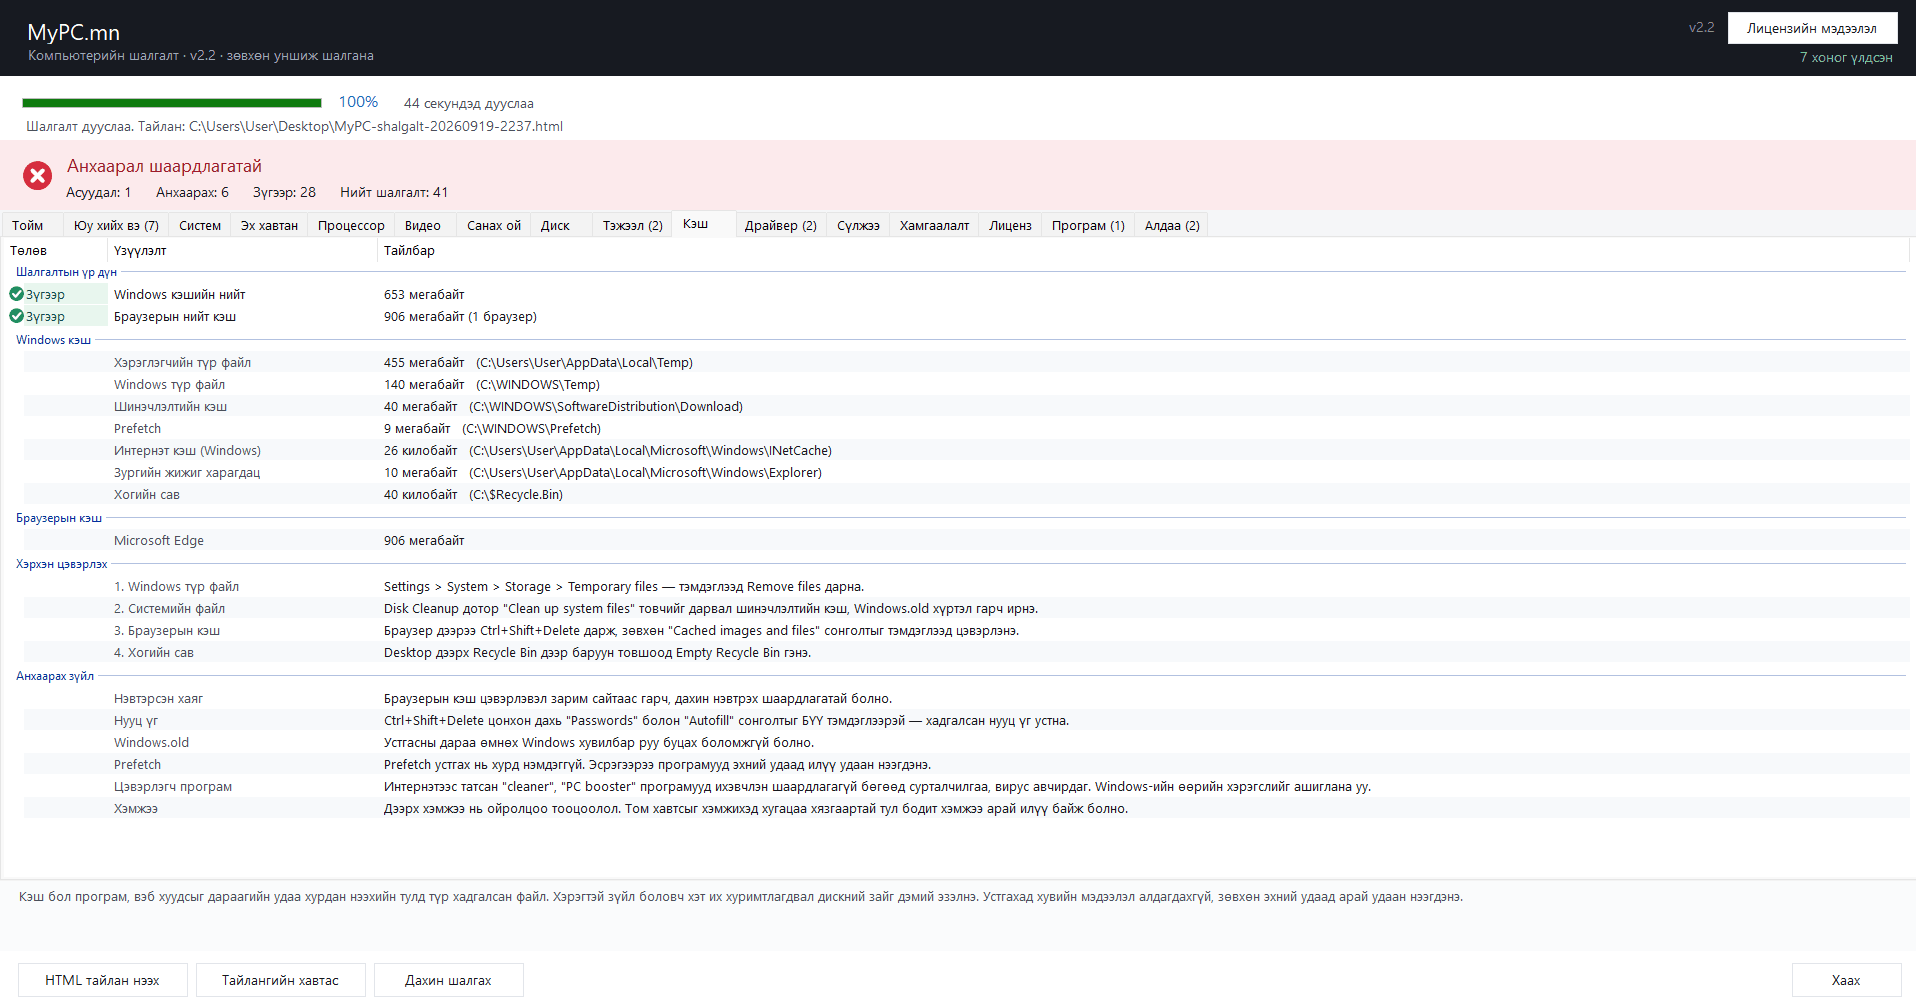Click the Шалгалтын үр дүн group header
This screenshot has width=1916, height=1007.
click(66, 272)
